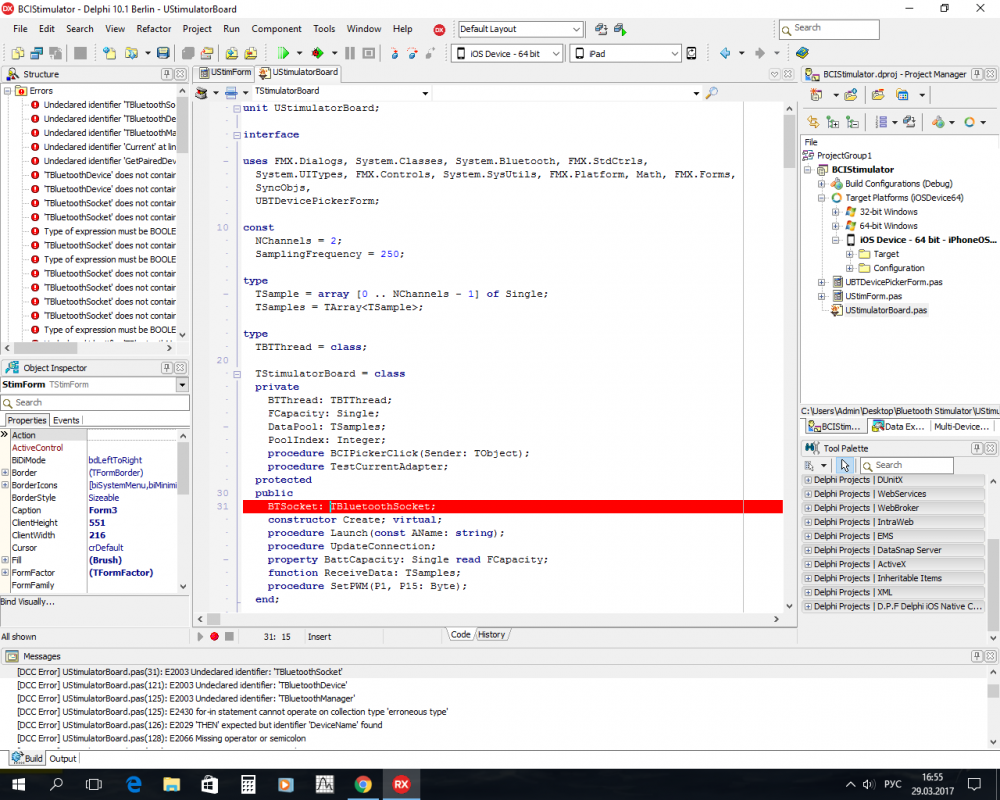Click the Save disk icon in toolbar

click(163, 54)
